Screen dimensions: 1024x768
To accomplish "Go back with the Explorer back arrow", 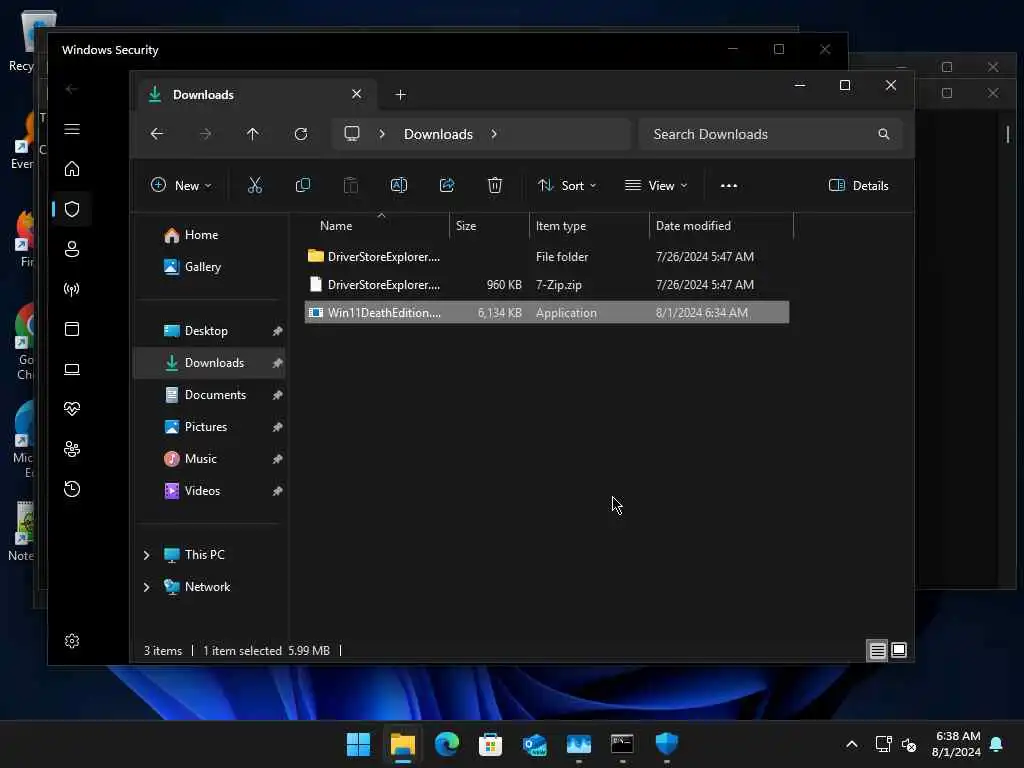I will (157, 134).
